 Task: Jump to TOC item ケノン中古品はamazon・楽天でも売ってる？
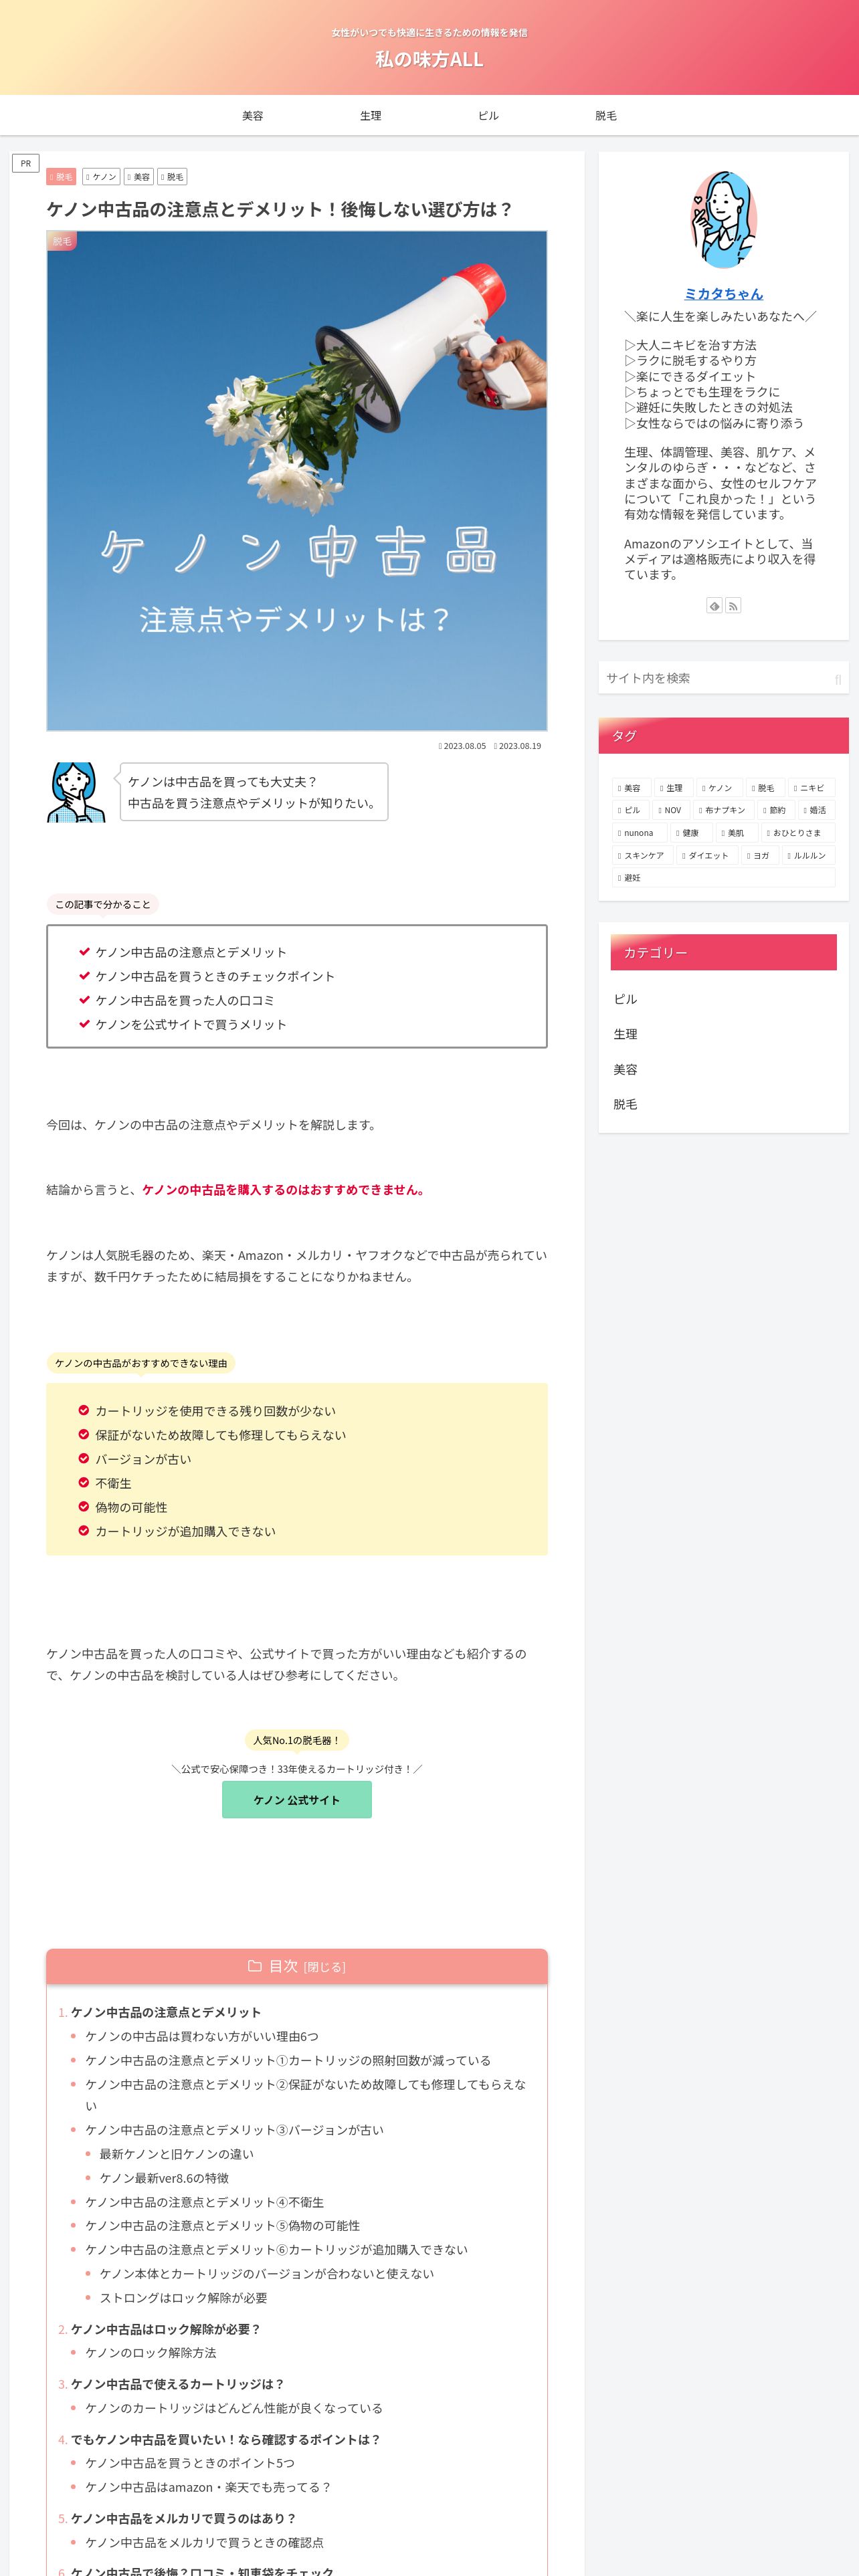(208, 2487)
